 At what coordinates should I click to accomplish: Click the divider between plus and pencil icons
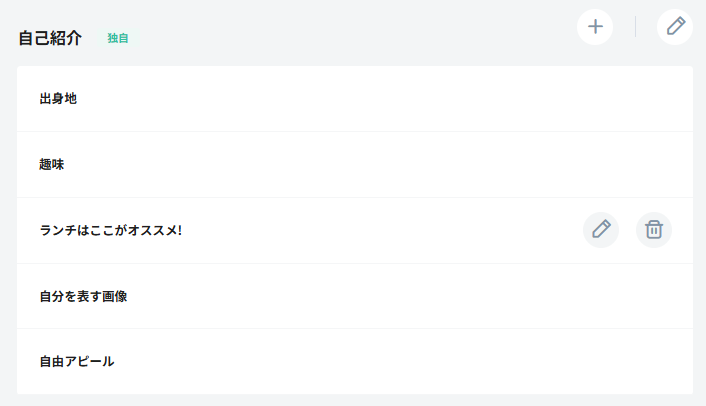635,27
